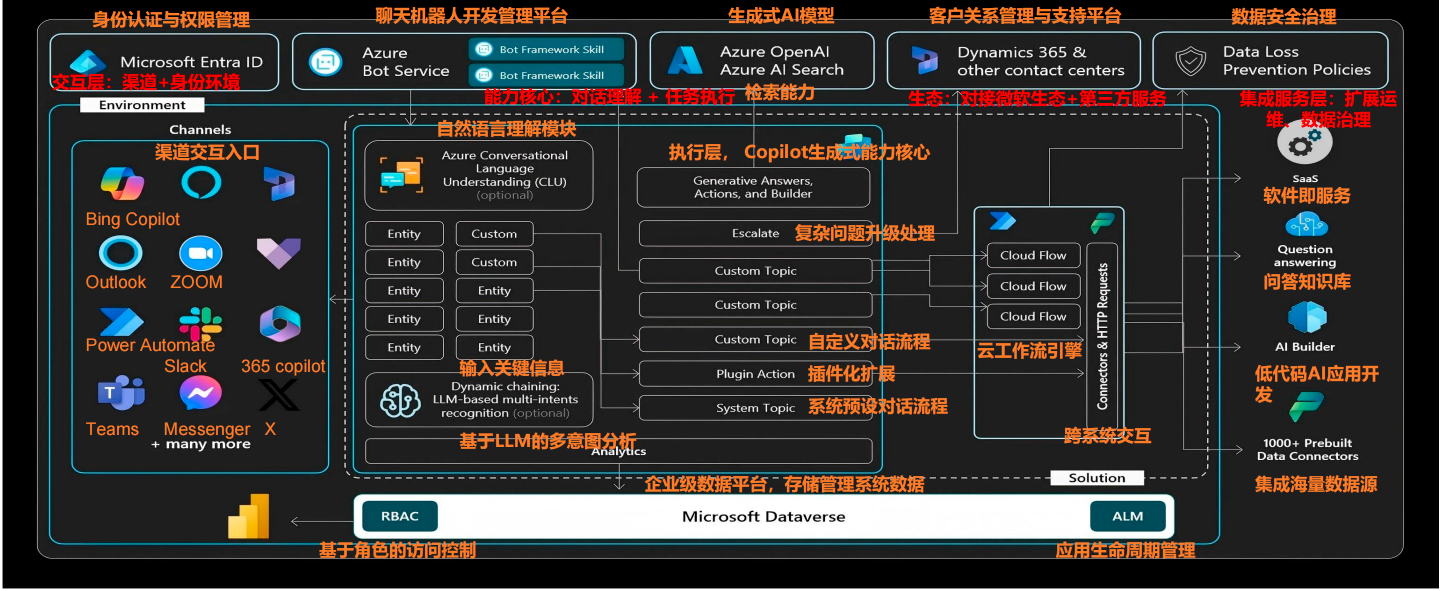Click the Teams channel icon
The height and width of the screenshot is (591, 1442).
point(121,394)
